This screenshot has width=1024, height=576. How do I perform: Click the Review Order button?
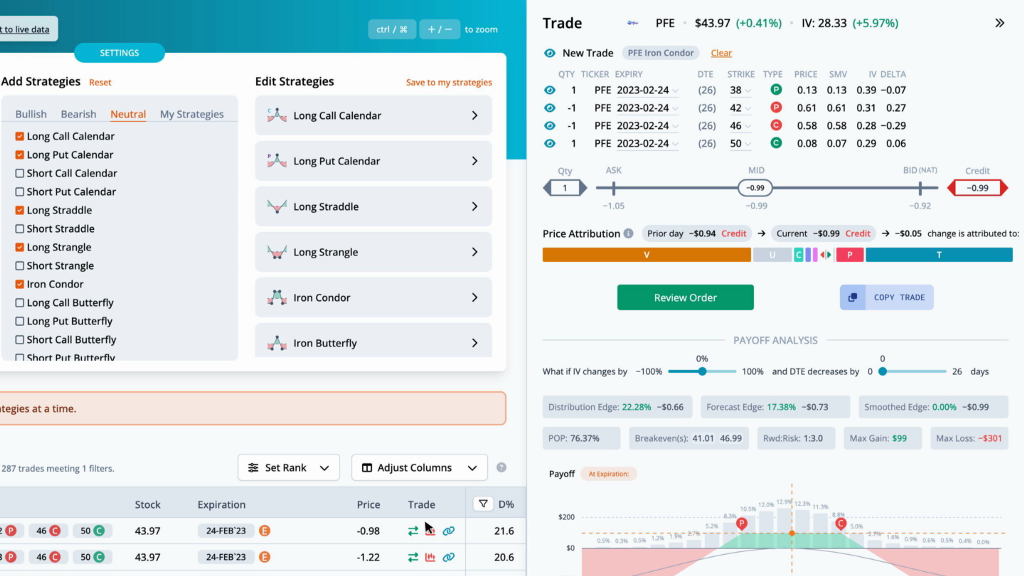coord(685,297)
